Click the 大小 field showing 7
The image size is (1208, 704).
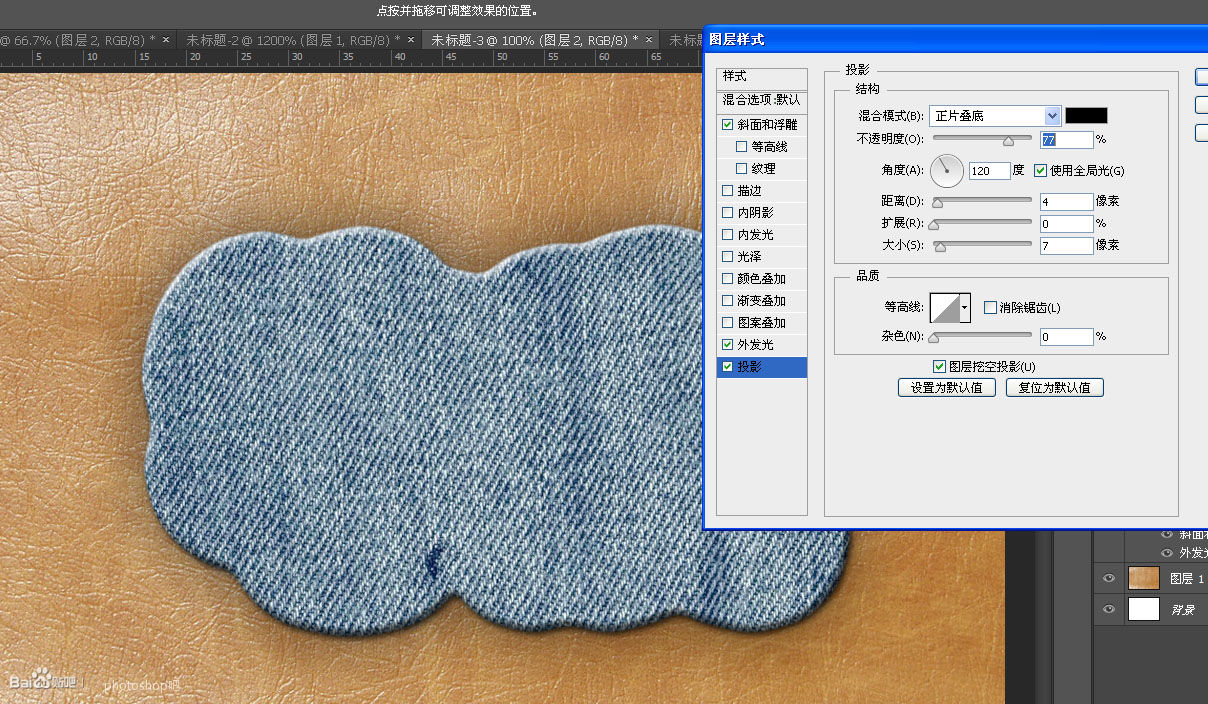coord(1067,246)
